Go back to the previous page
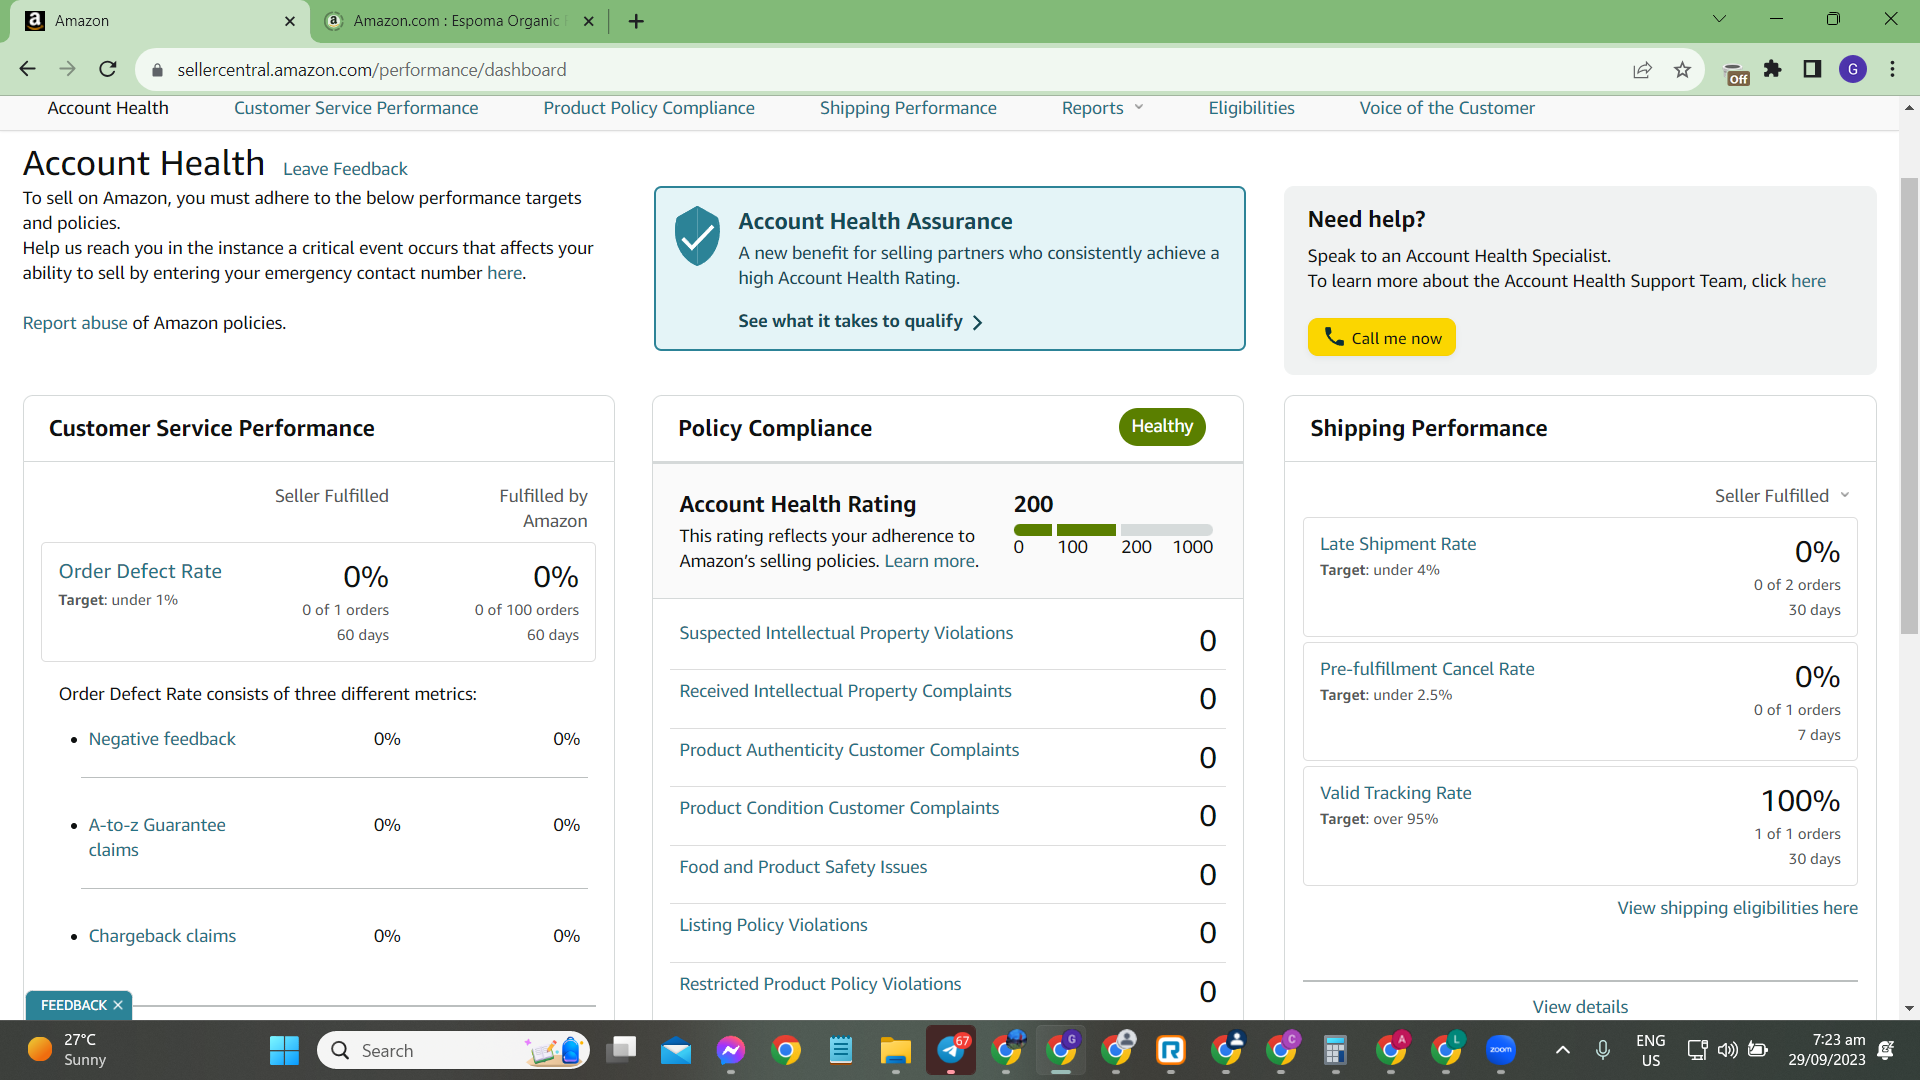This screenshot has width=1920, height=1080. pos(27,69)
